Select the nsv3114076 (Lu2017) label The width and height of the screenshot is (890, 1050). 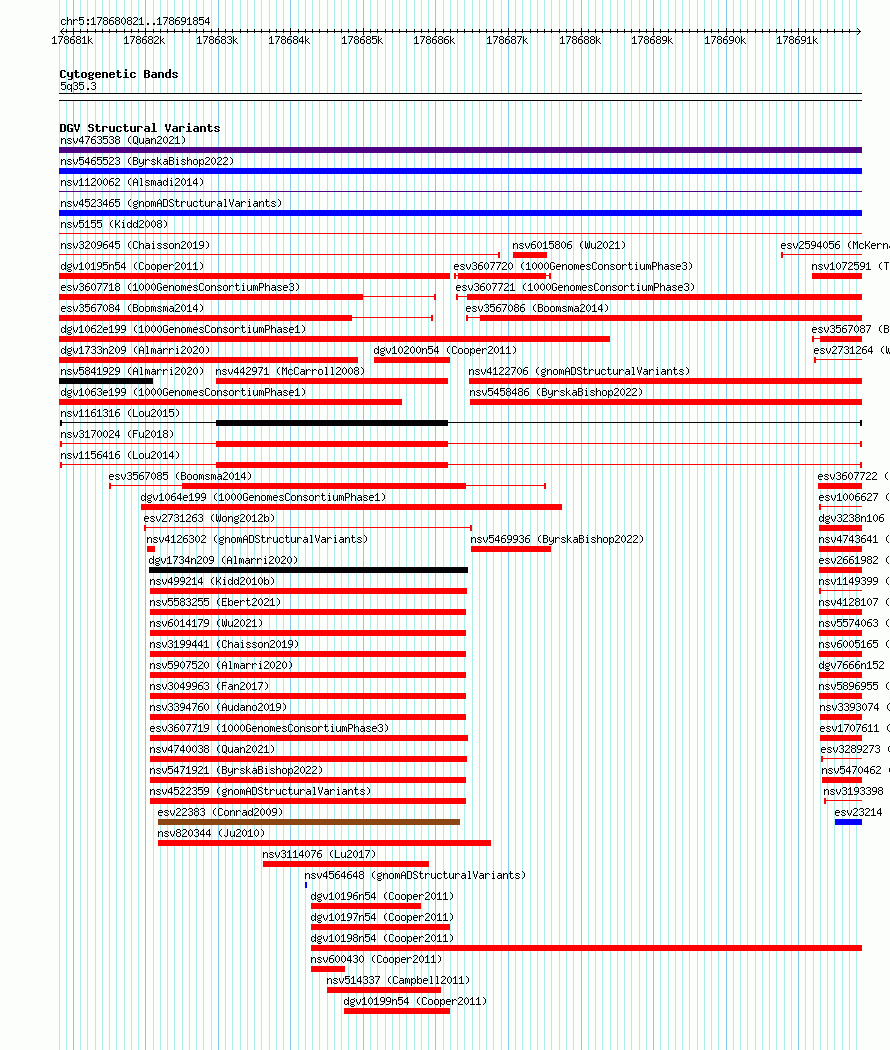[319, 854]
